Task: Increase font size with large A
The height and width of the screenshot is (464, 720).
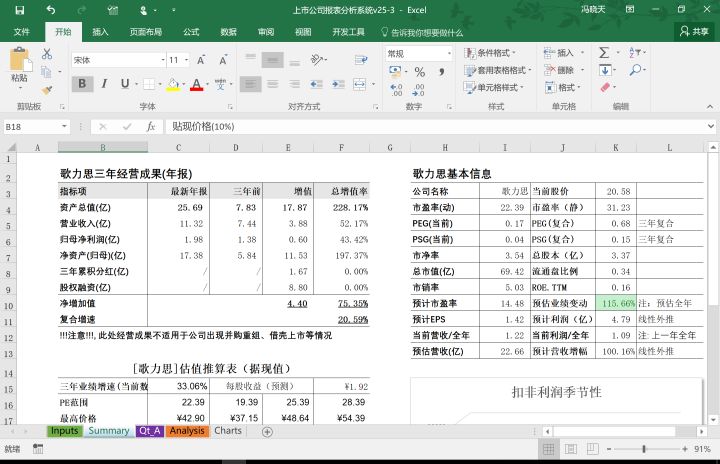Action: point(201,60)
